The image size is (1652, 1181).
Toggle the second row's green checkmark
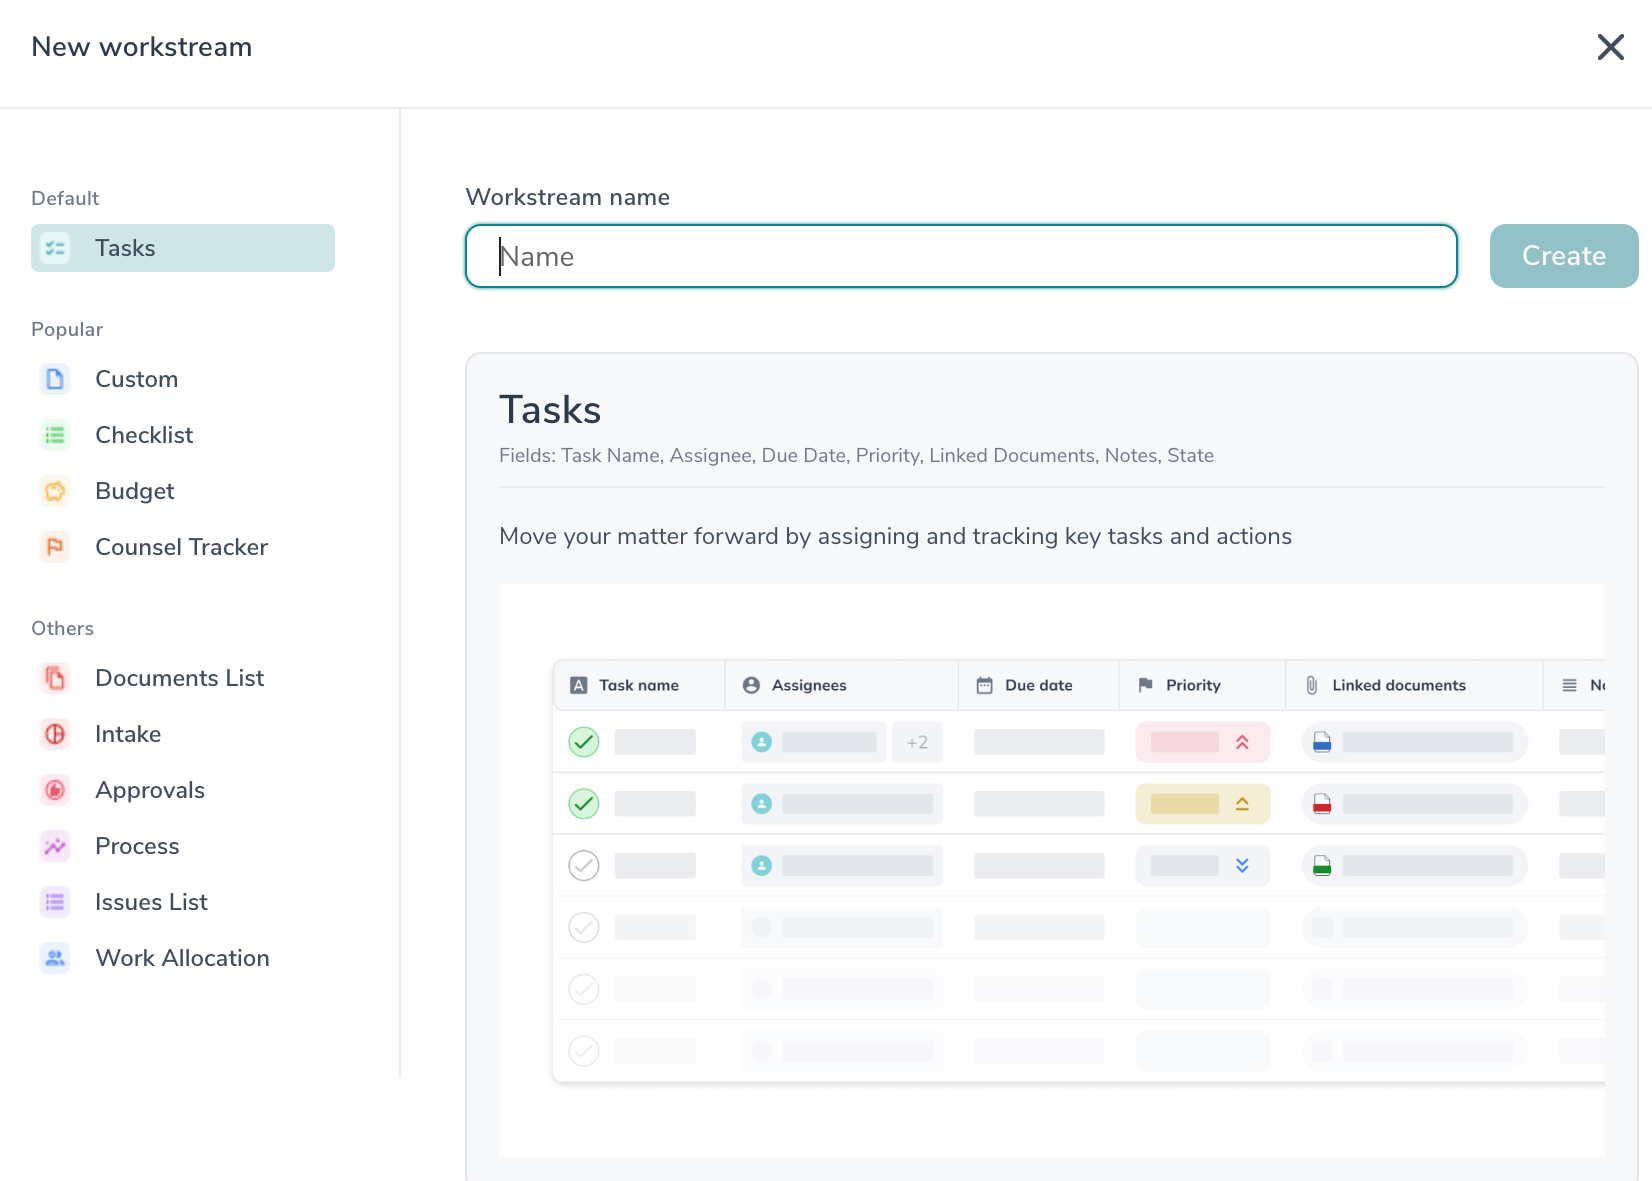tap(584, 803)
